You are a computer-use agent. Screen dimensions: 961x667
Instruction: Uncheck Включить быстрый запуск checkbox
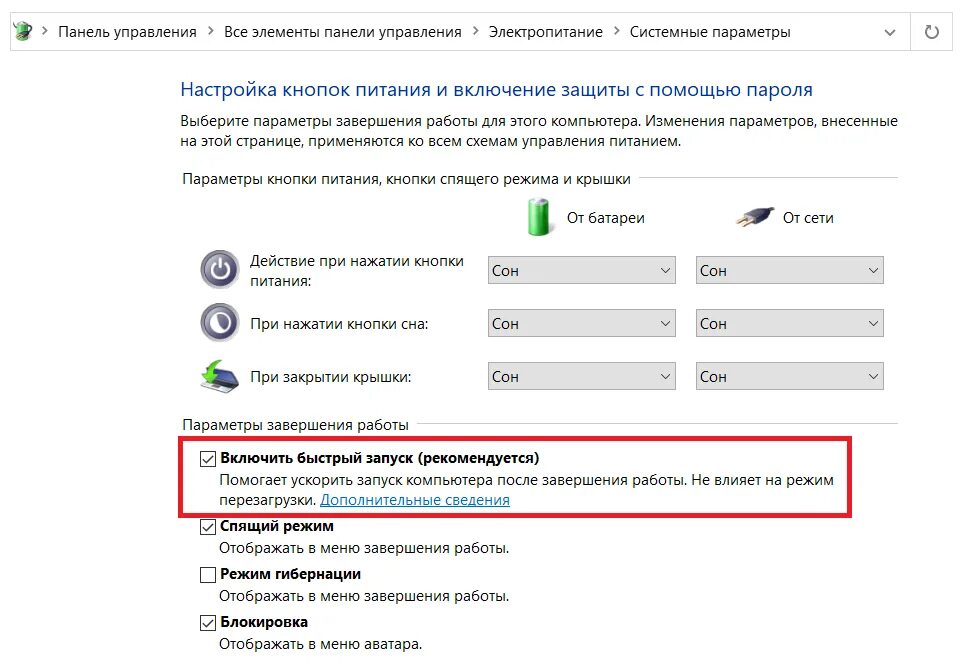(208, 459)
